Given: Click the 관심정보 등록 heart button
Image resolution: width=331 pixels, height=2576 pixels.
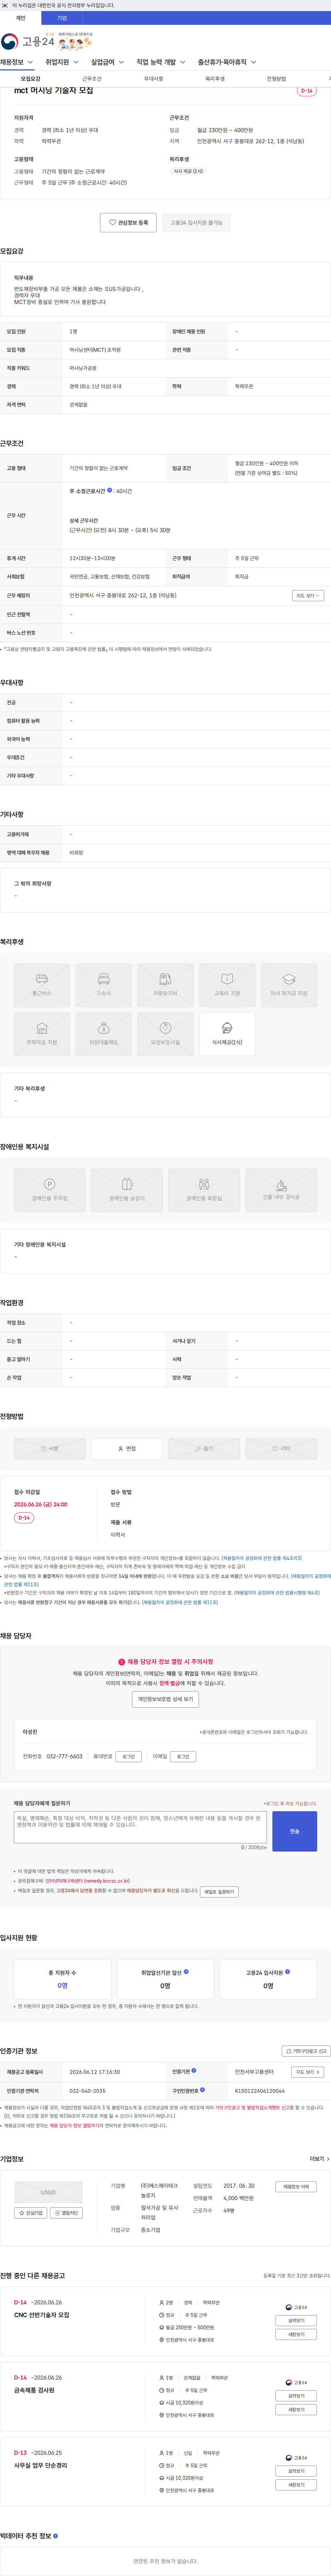Looking at the screenshot, I should pyautogui.click(x=128, y=223).
